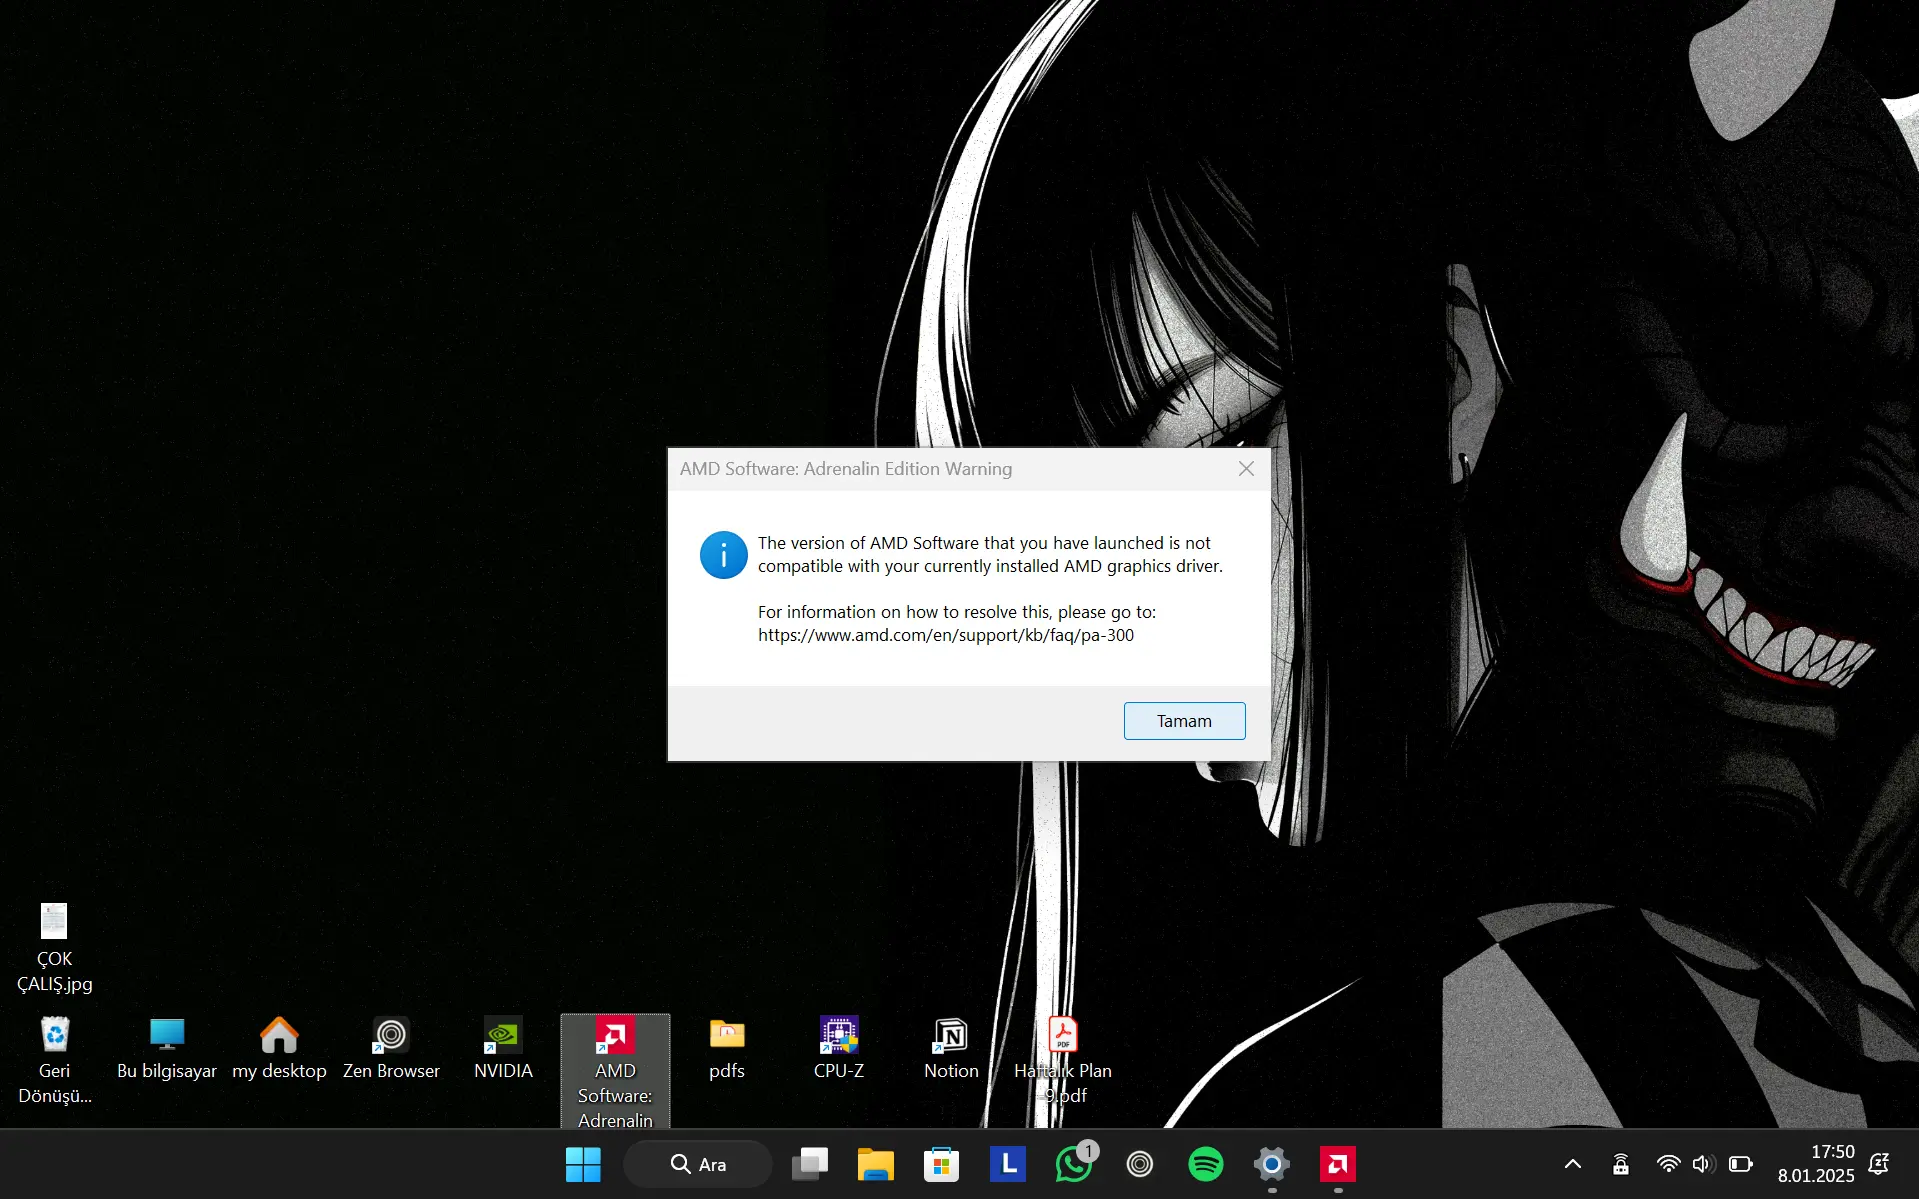The width and height of the screenshot is (1919, 1199).
Task: Select the Haftalık Plan PDF file
Action: point(1063,1060)
